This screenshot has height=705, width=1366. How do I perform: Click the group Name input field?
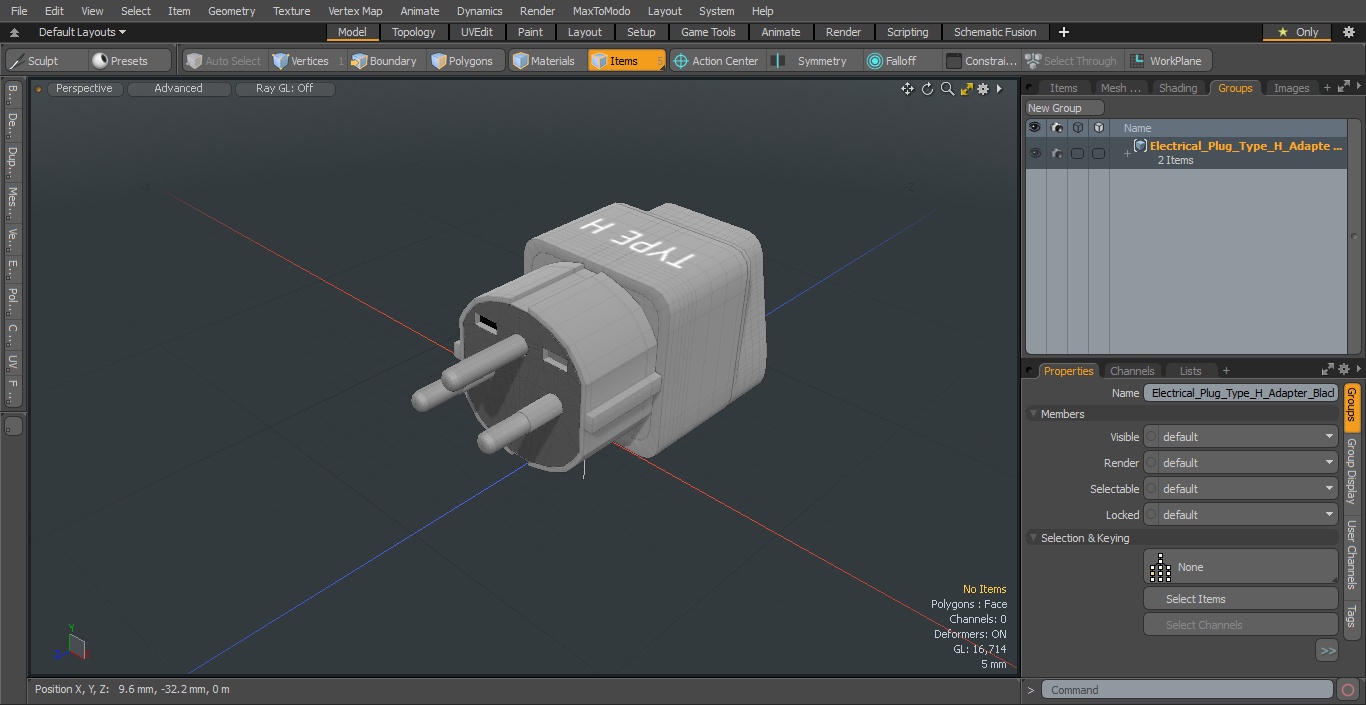[1240, 393]
